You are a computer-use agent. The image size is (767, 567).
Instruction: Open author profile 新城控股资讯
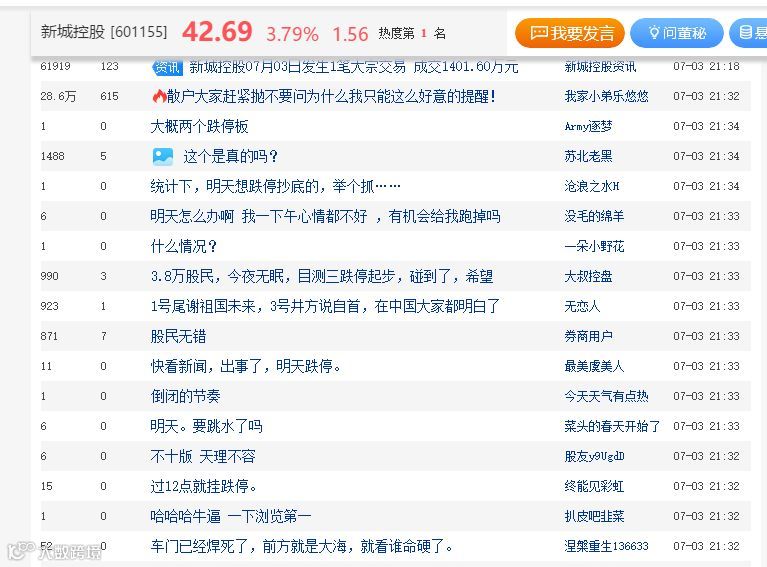coord(600,67)
